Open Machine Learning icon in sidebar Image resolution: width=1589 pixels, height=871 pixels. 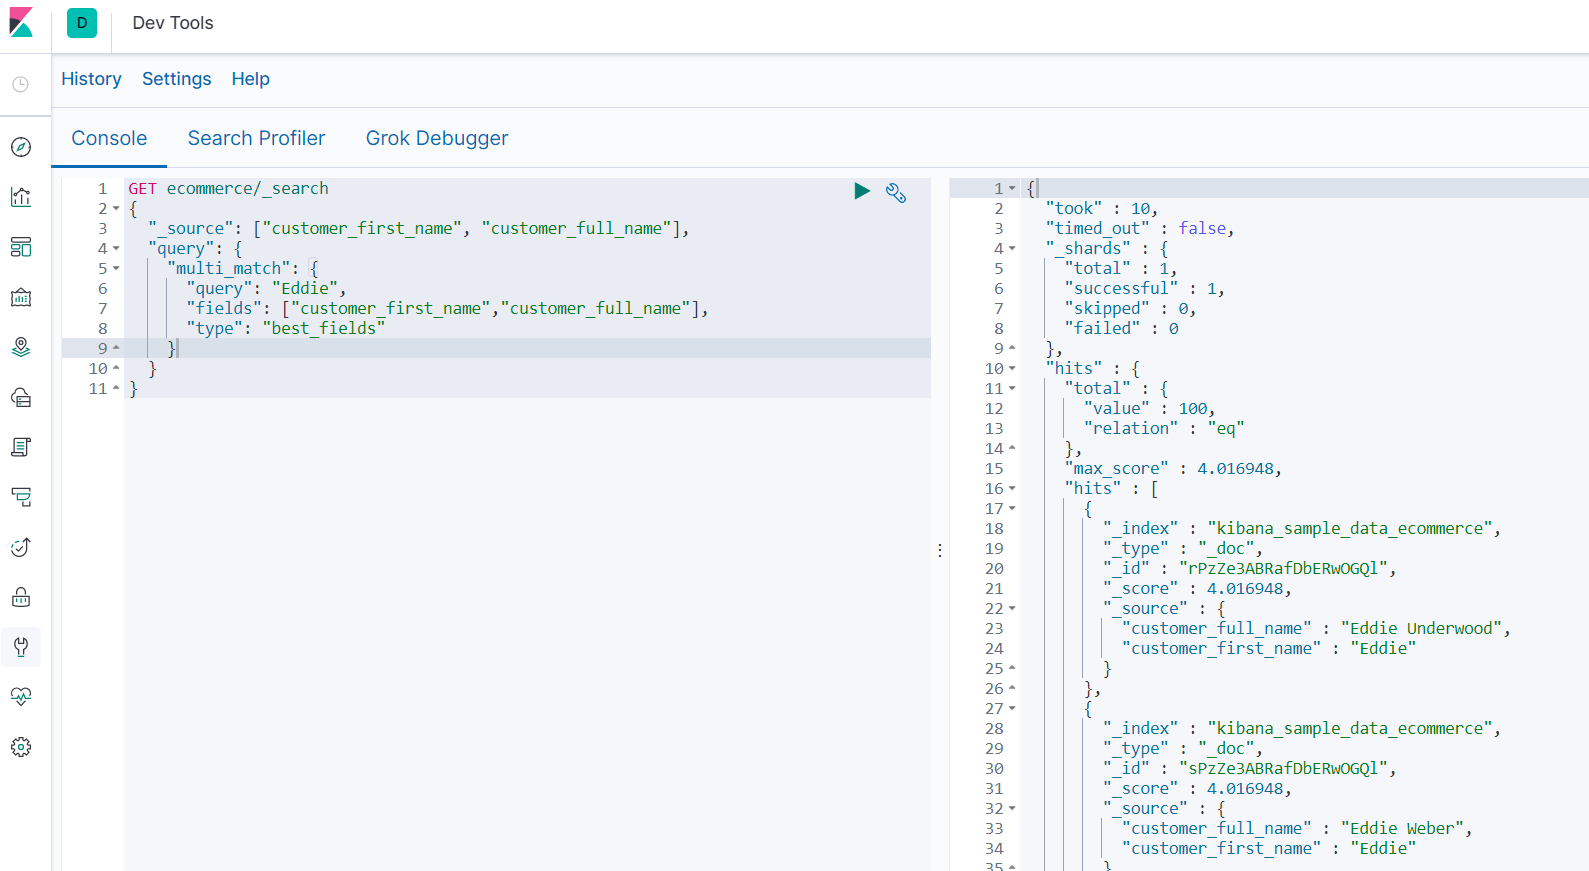coord(21,397)
